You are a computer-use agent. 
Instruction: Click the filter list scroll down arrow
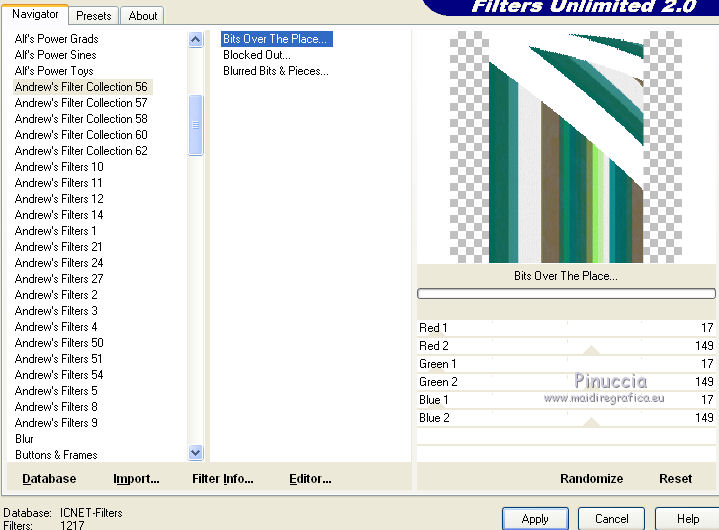tap(195, 453)
